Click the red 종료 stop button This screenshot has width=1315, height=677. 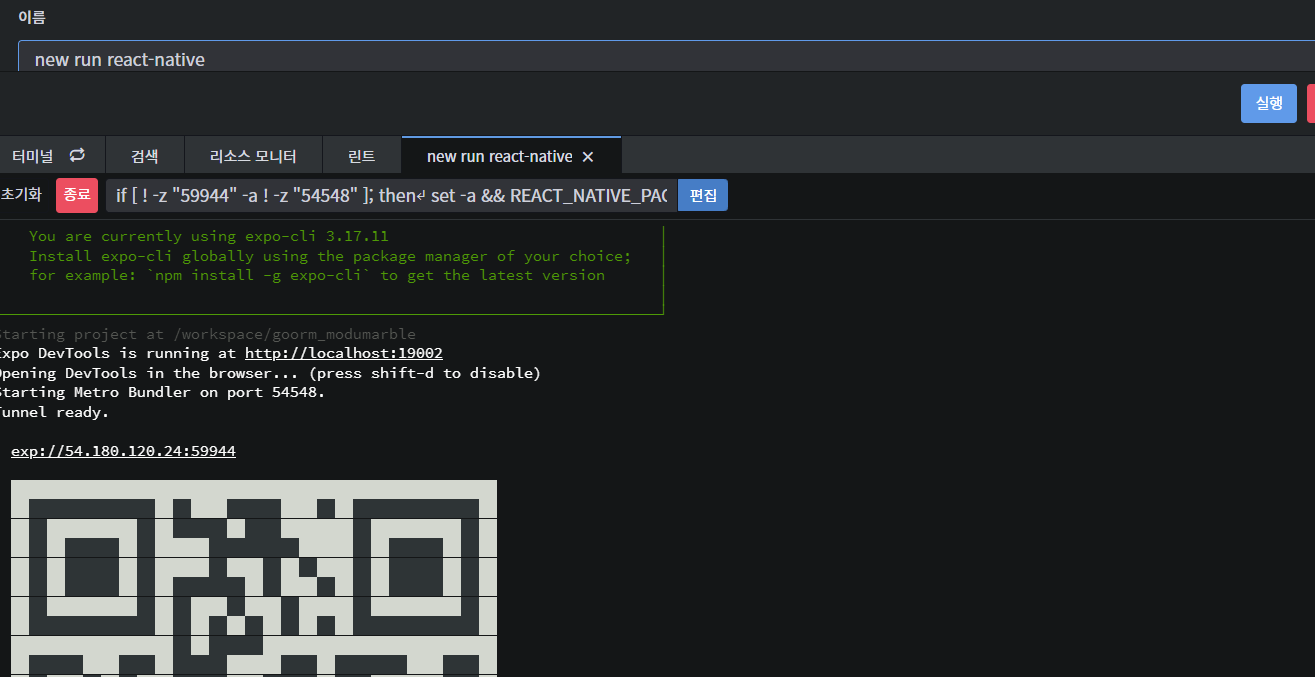click(77, 195)
